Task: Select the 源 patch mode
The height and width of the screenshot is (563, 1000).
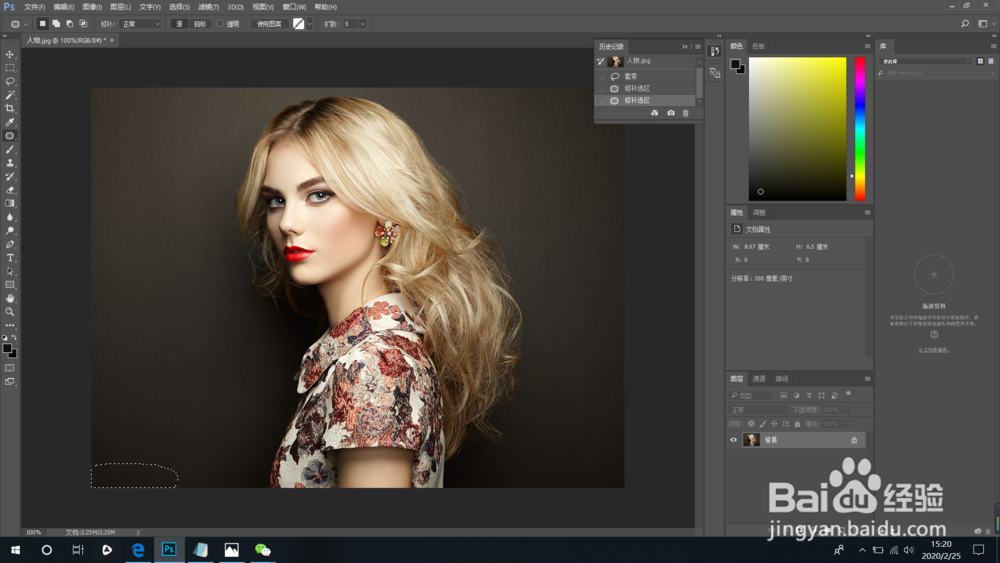Action: (179, 24)
